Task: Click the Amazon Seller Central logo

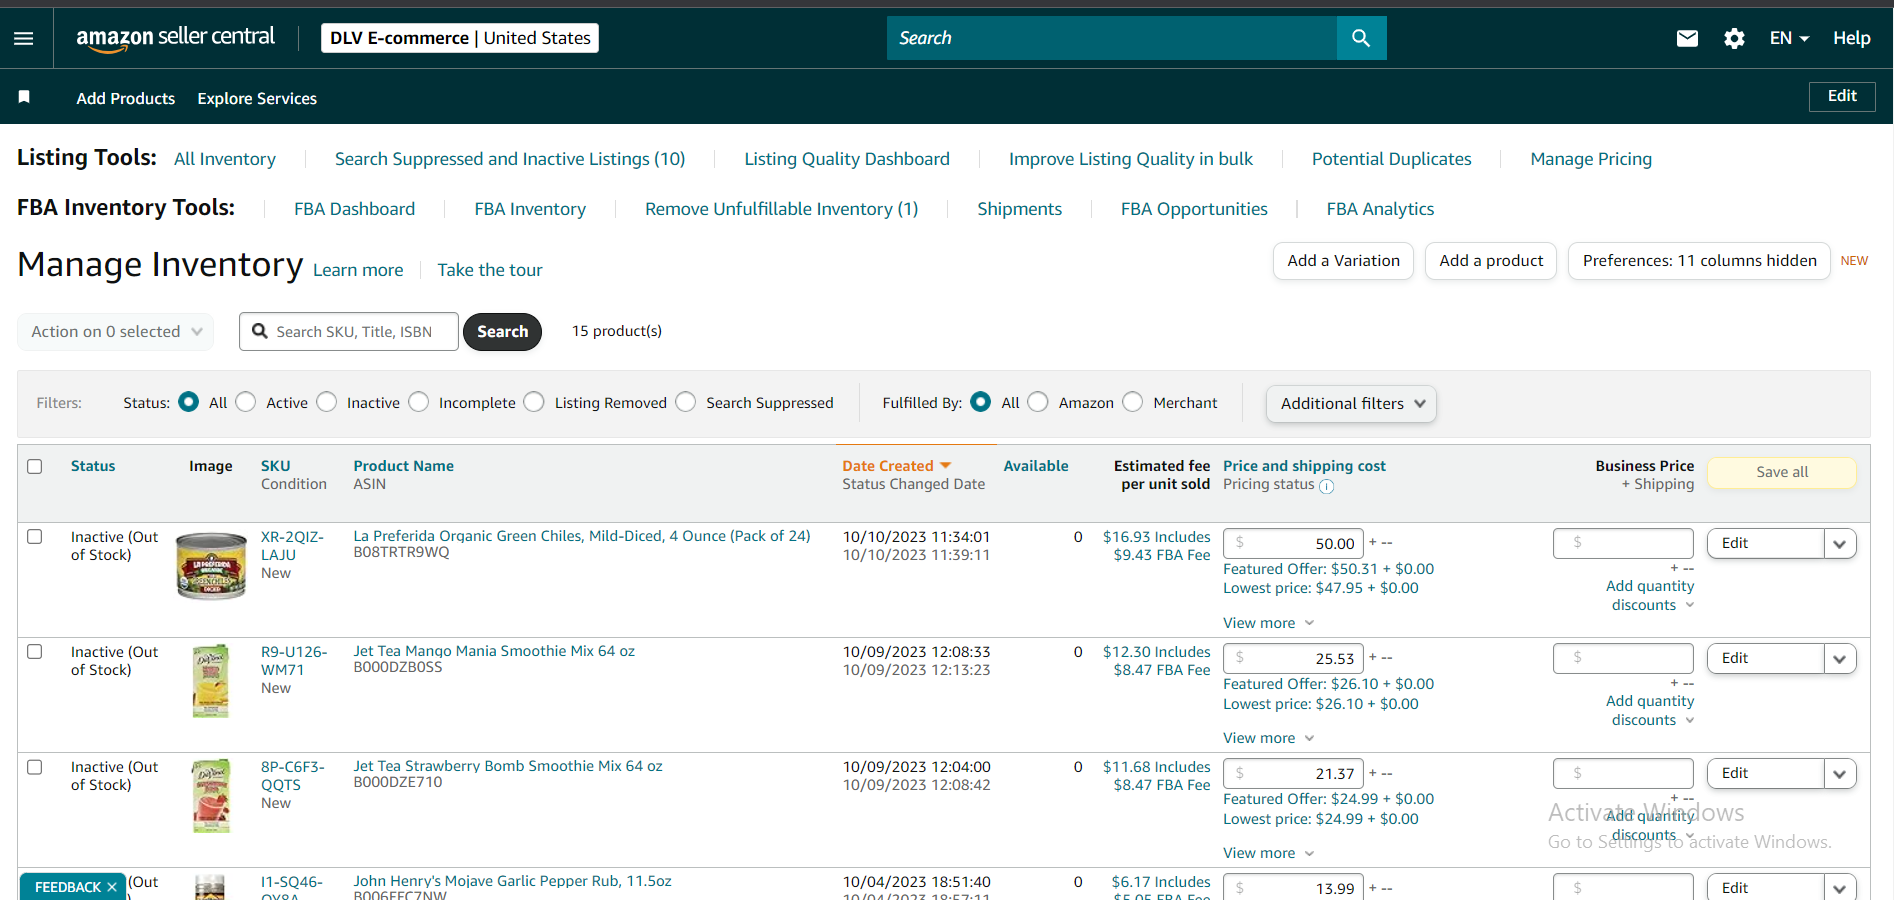Action: click(175, 38)
